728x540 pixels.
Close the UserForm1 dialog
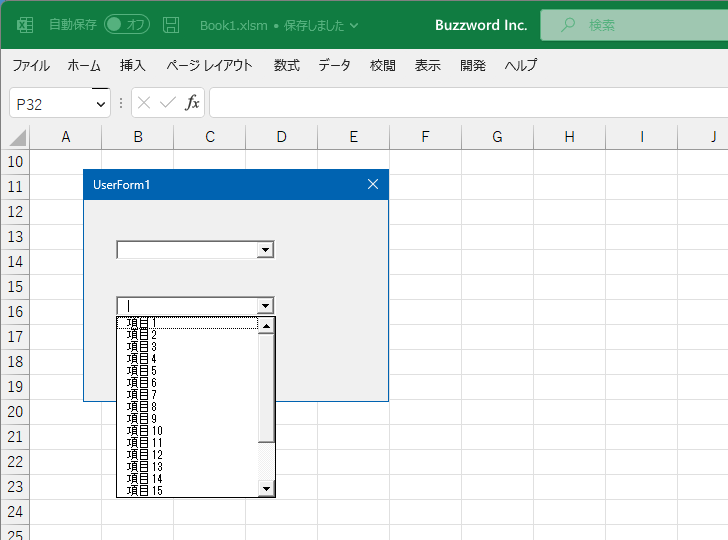coord(373,184)
